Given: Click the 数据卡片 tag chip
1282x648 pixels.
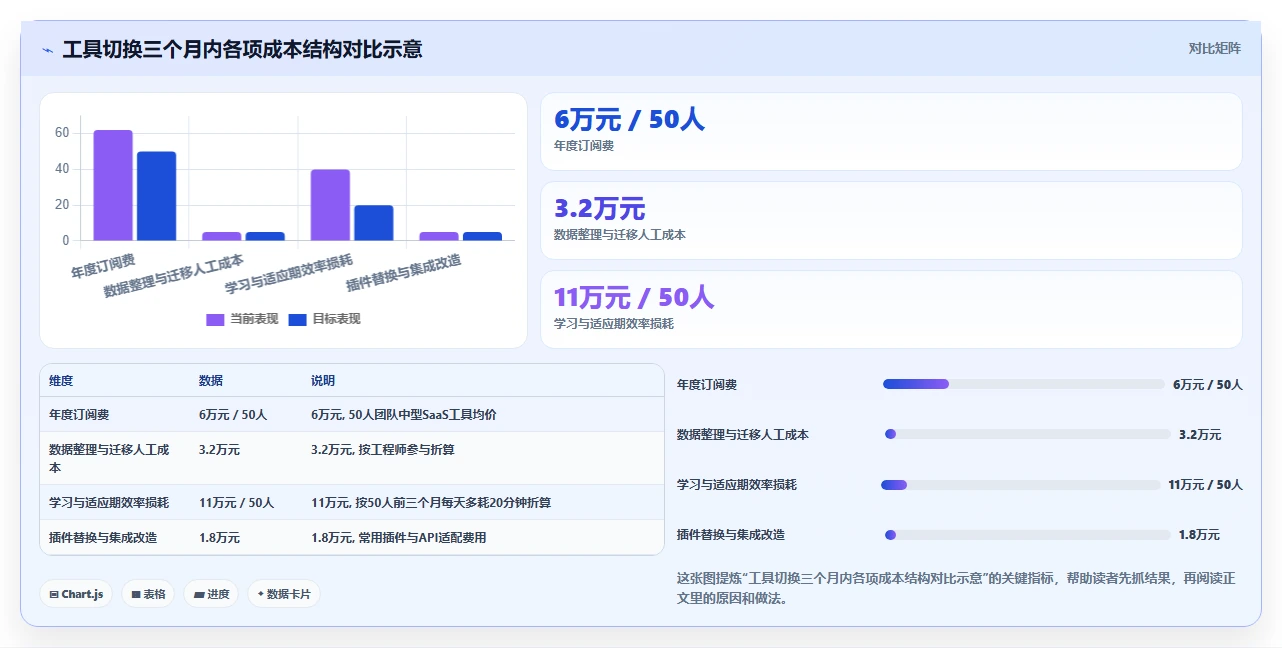Looking at the screenshot, I should [x=284, y=594].
